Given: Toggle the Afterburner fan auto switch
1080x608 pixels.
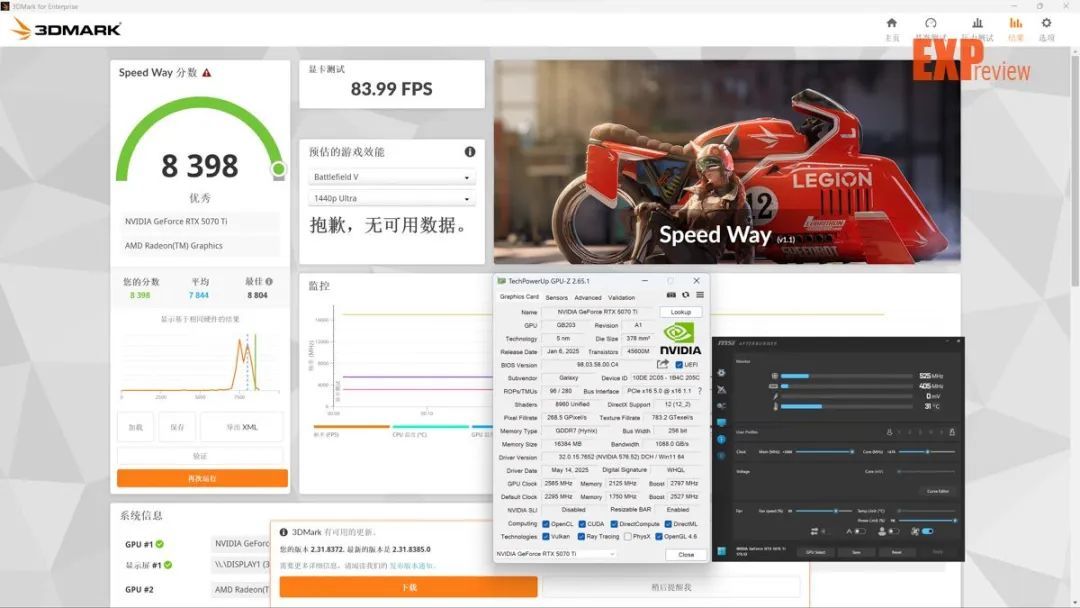Looking at the screenshot, I should point(860,532).
